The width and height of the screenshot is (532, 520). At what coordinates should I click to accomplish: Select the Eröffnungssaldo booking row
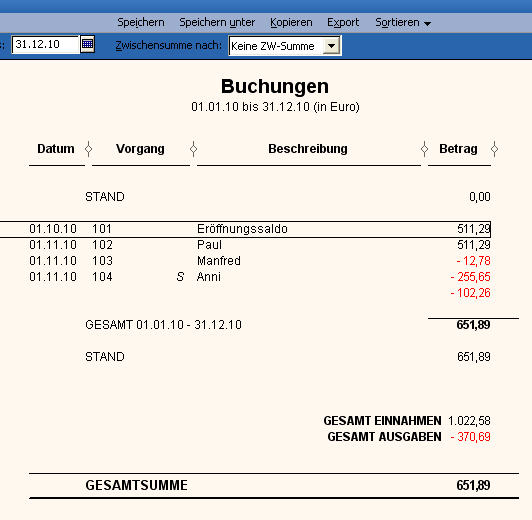245,229
